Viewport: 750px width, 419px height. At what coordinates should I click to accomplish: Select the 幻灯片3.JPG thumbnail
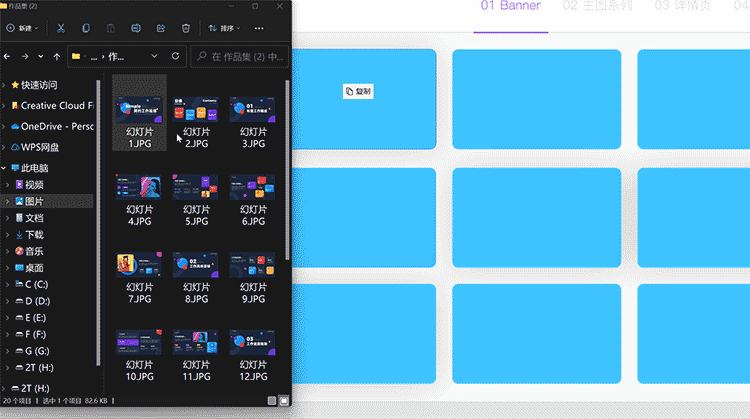pos(253,110)
